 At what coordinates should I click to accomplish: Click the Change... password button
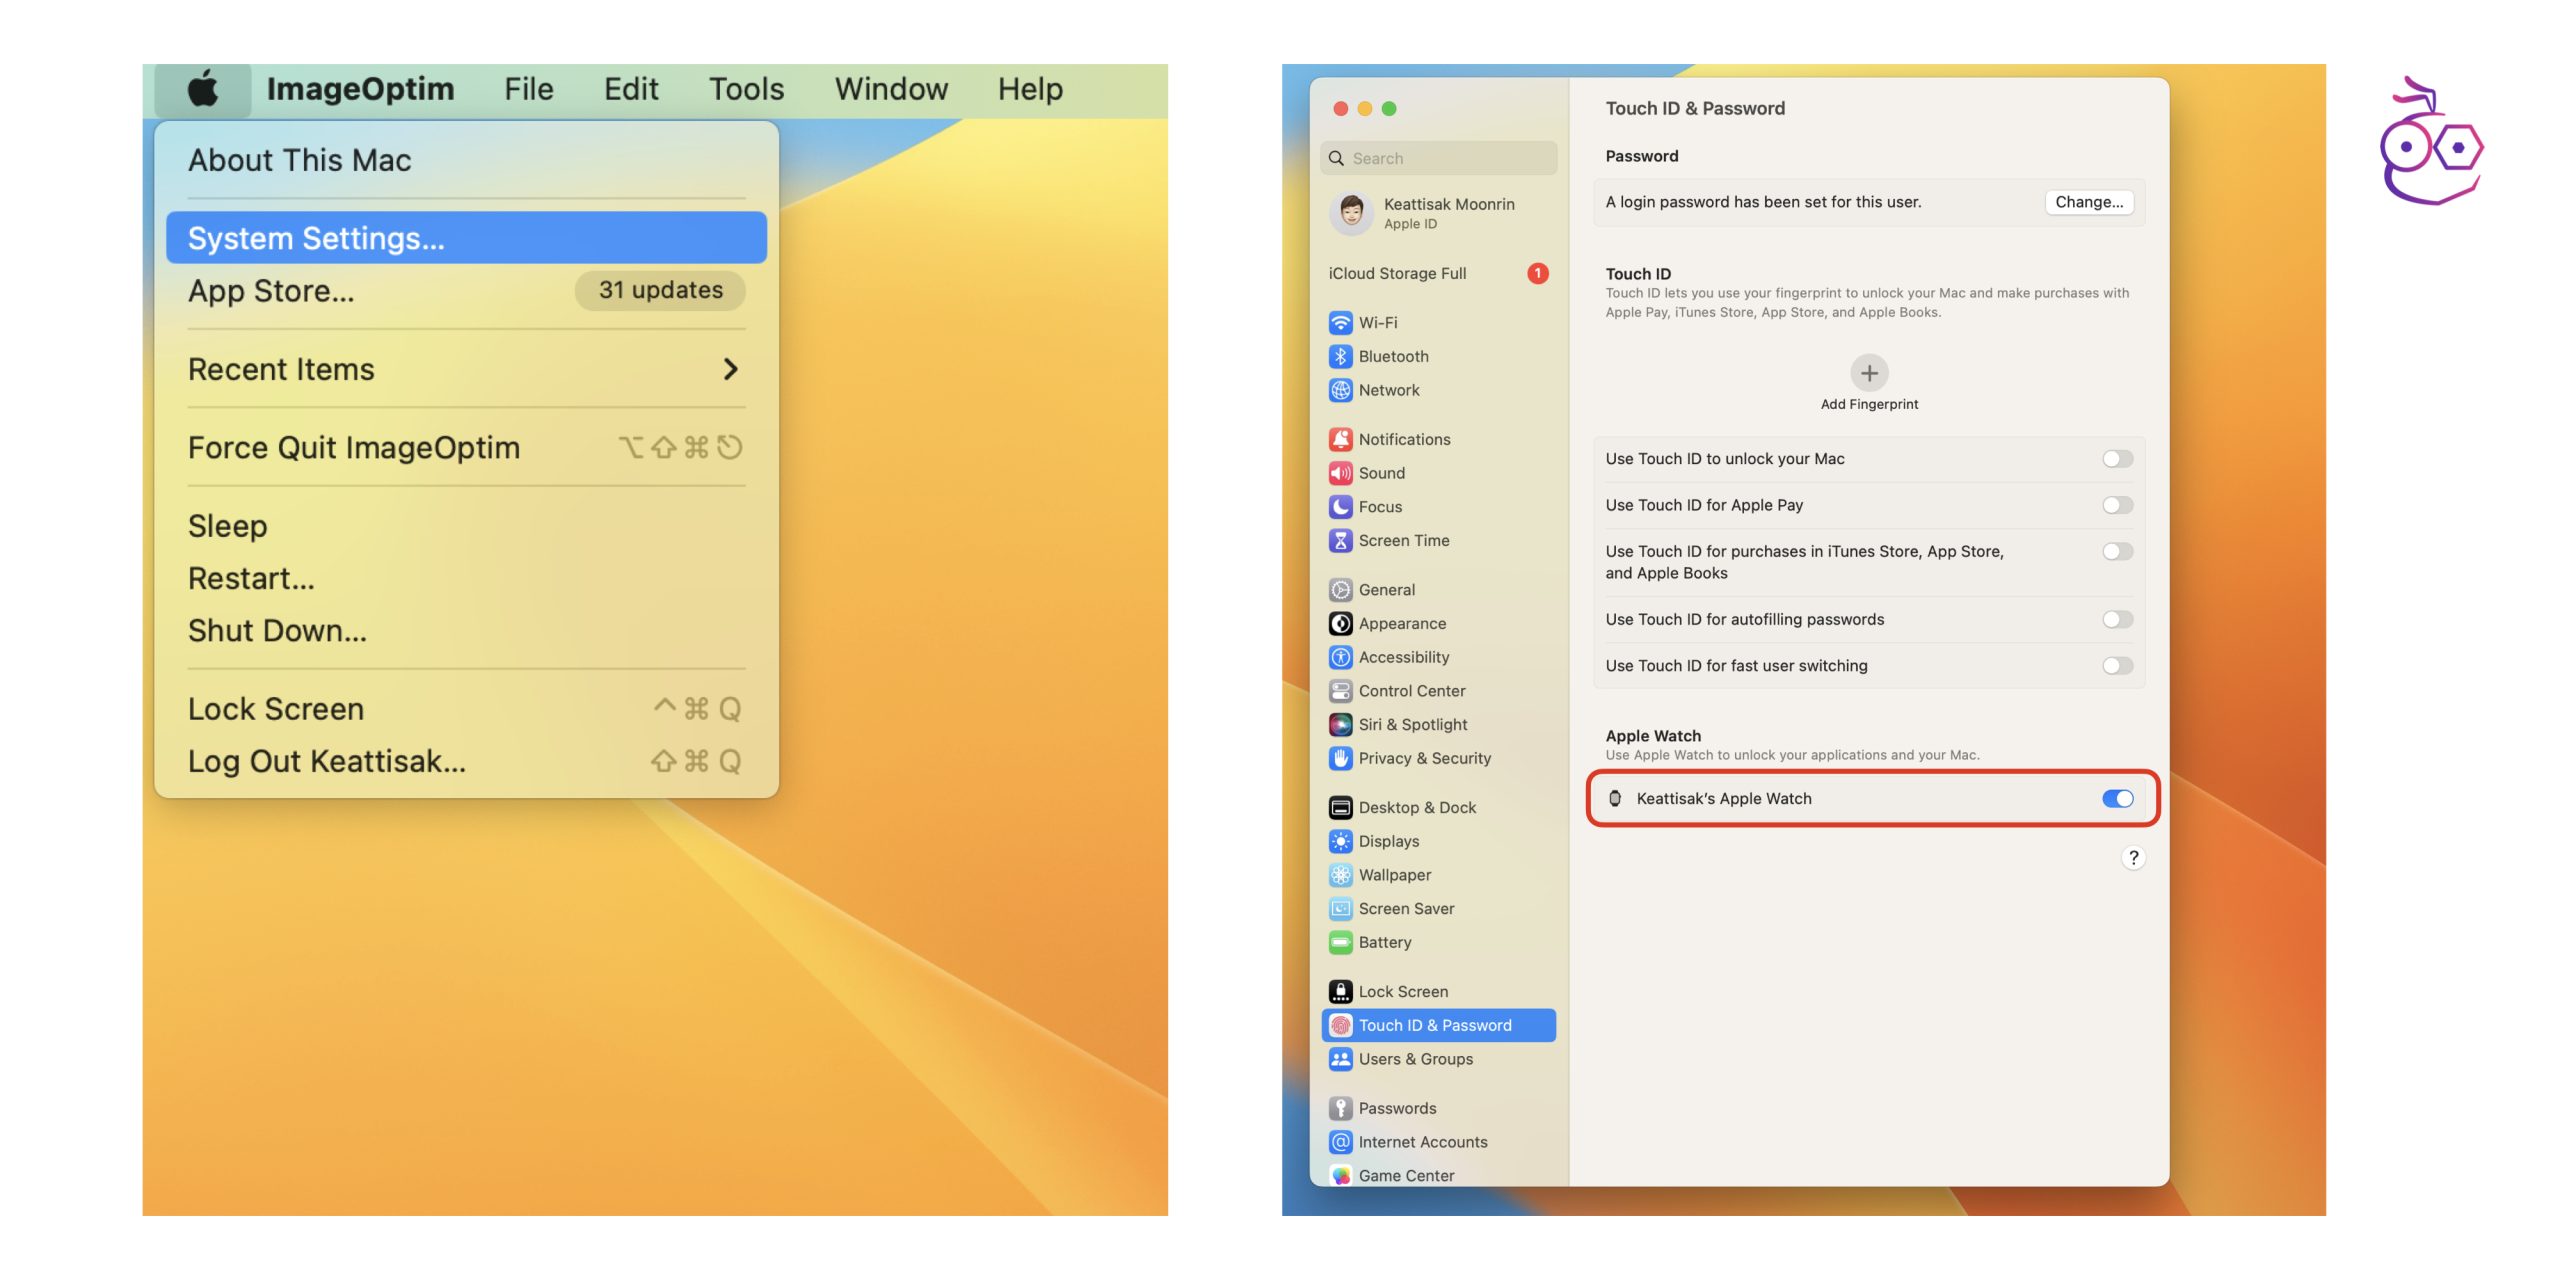point(2088,202)
